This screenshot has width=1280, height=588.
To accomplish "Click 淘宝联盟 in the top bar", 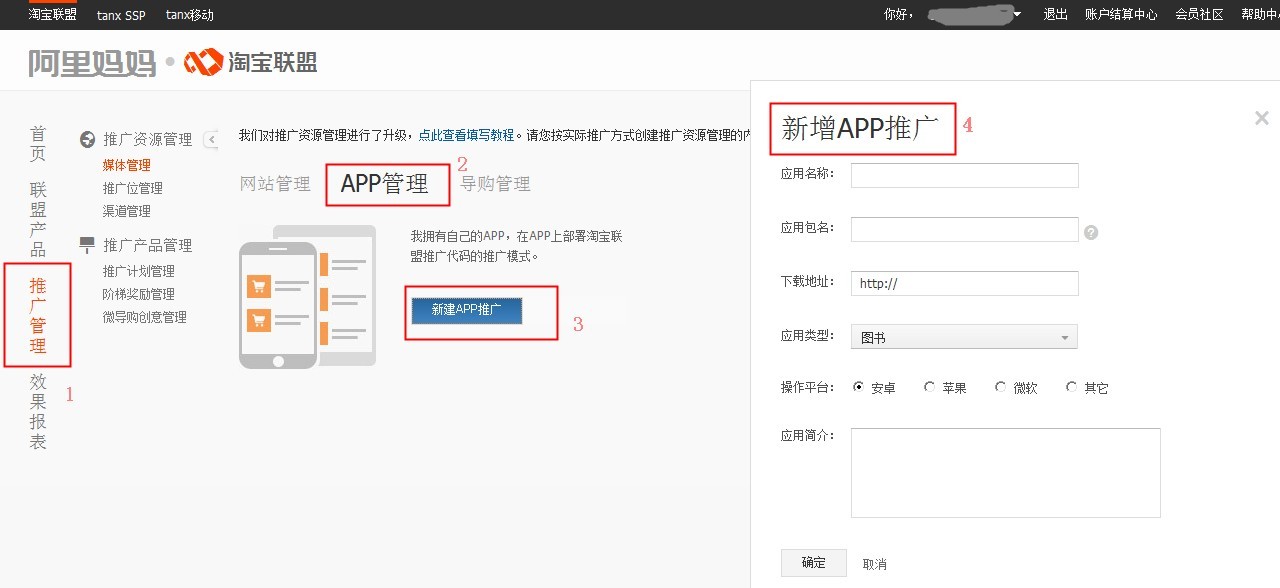I will click(53, 15).
